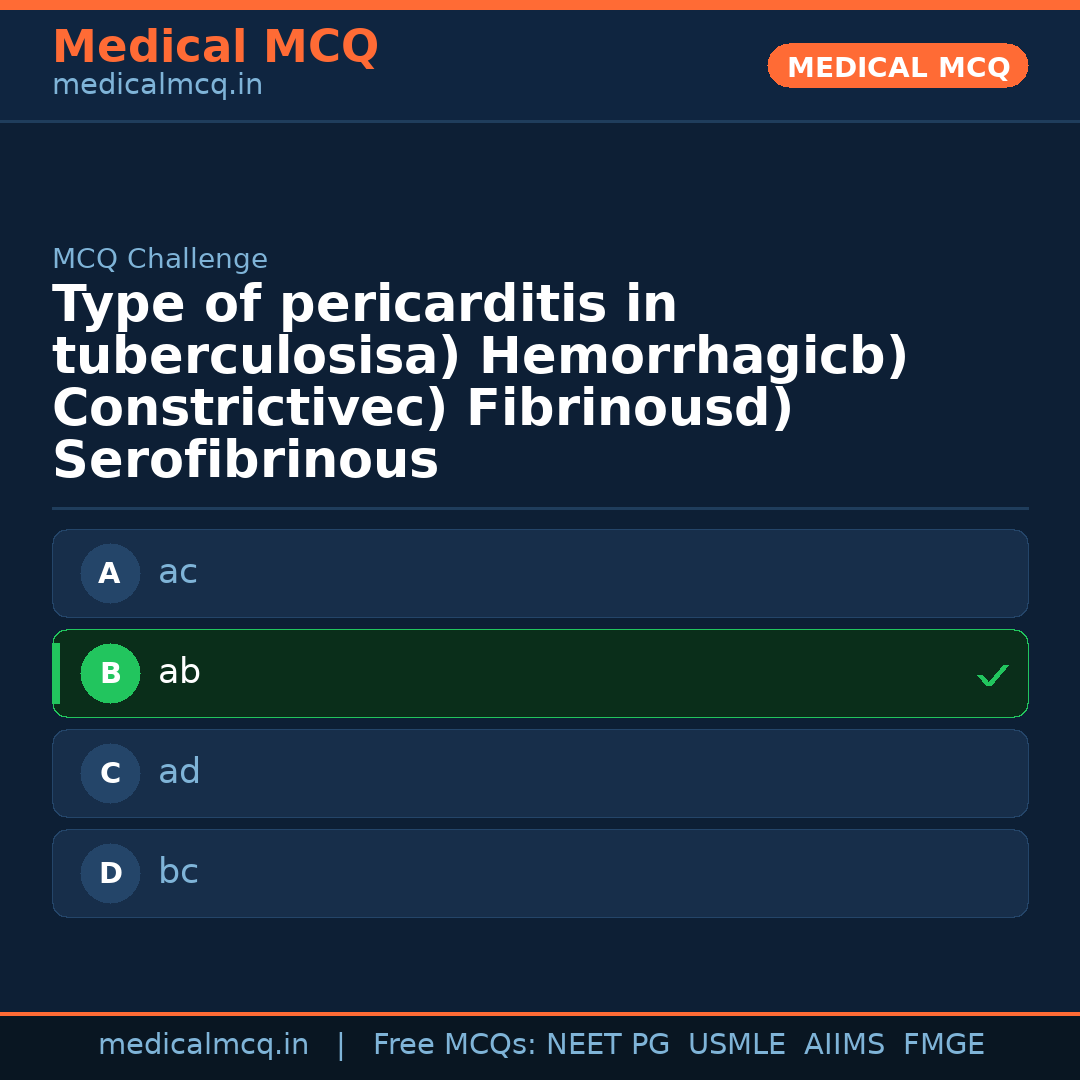Click NEET PG in the footer
The height and width of the screenshot is (1080, 1080).
608,1045
